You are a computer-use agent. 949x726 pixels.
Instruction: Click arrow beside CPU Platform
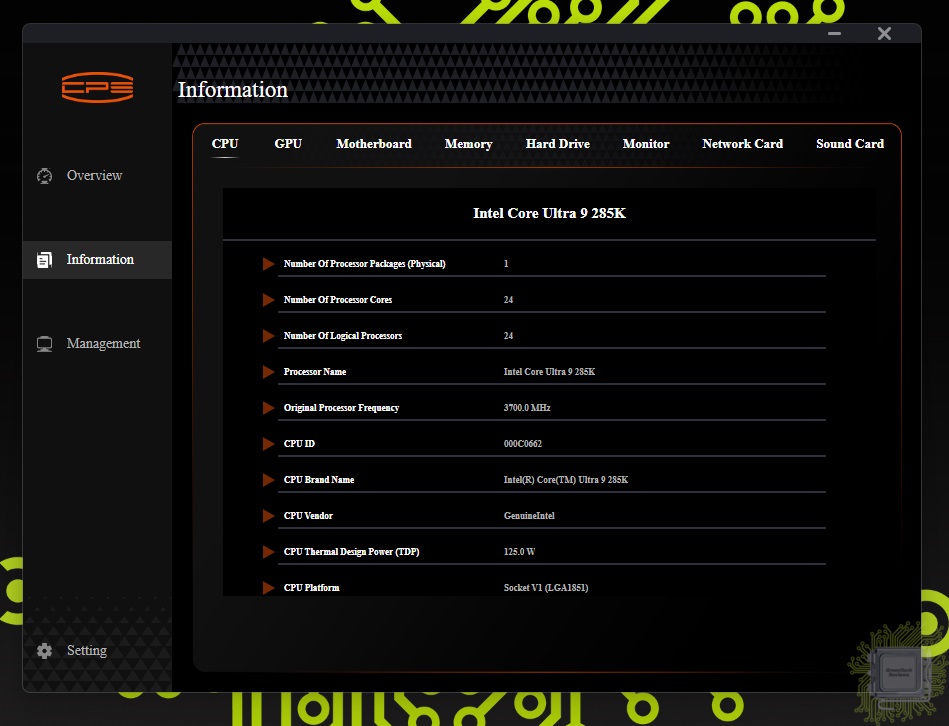(268, 588)
